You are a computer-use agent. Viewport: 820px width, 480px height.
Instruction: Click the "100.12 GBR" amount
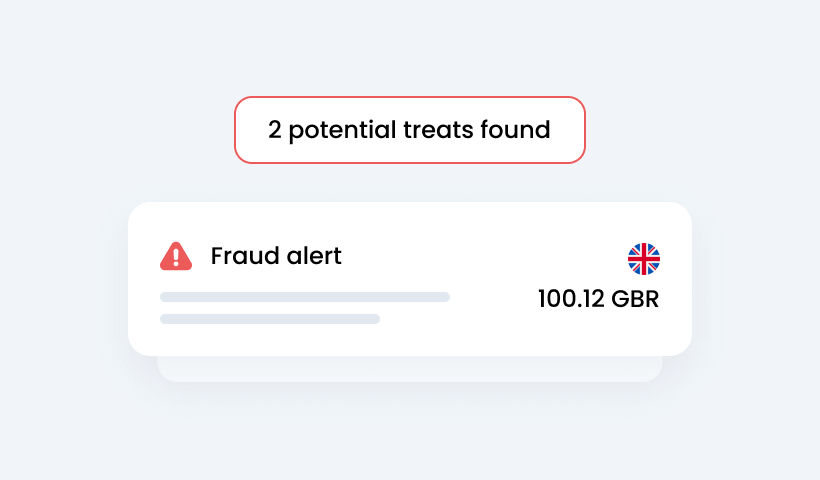(598, 299)
